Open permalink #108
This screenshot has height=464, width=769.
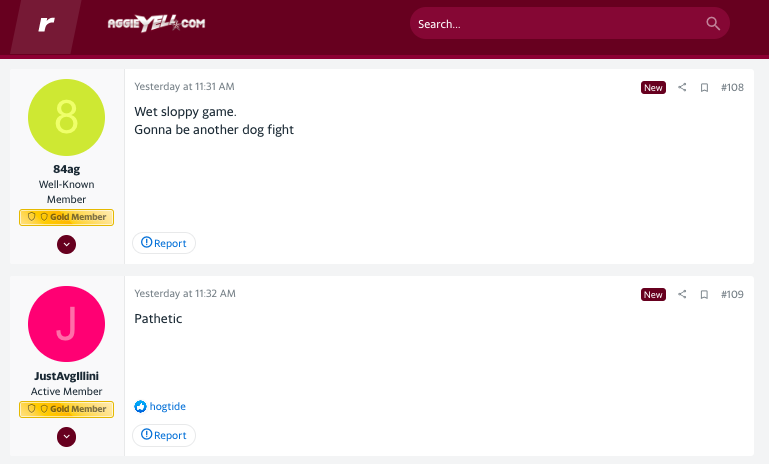click(x=732, y=87)
